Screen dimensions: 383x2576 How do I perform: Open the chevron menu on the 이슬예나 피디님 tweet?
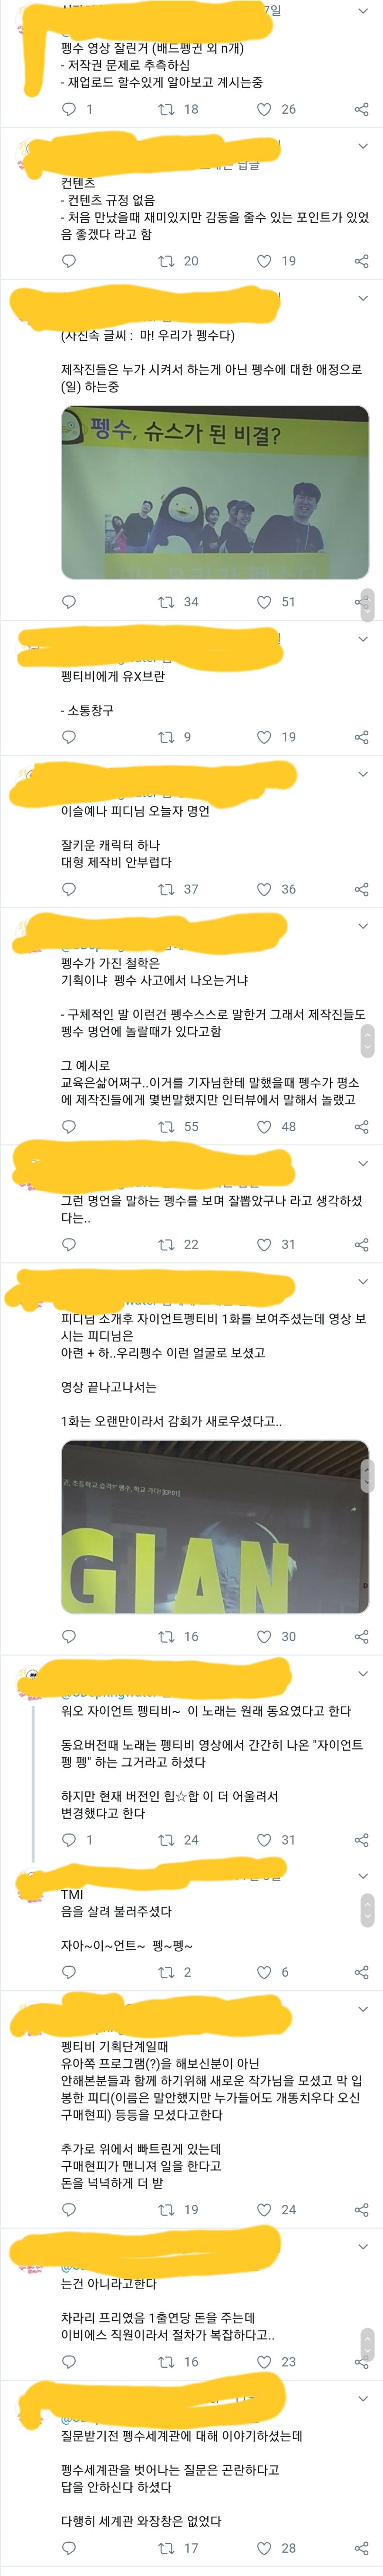tap(362, 774)
